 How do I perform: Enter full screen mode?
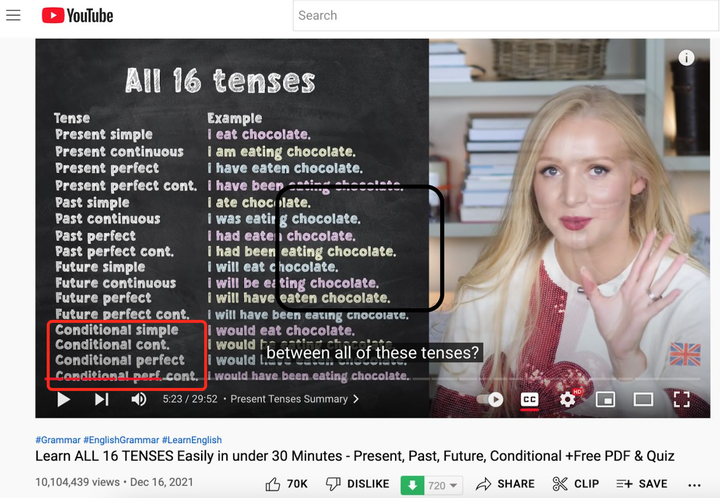(681, 399)
